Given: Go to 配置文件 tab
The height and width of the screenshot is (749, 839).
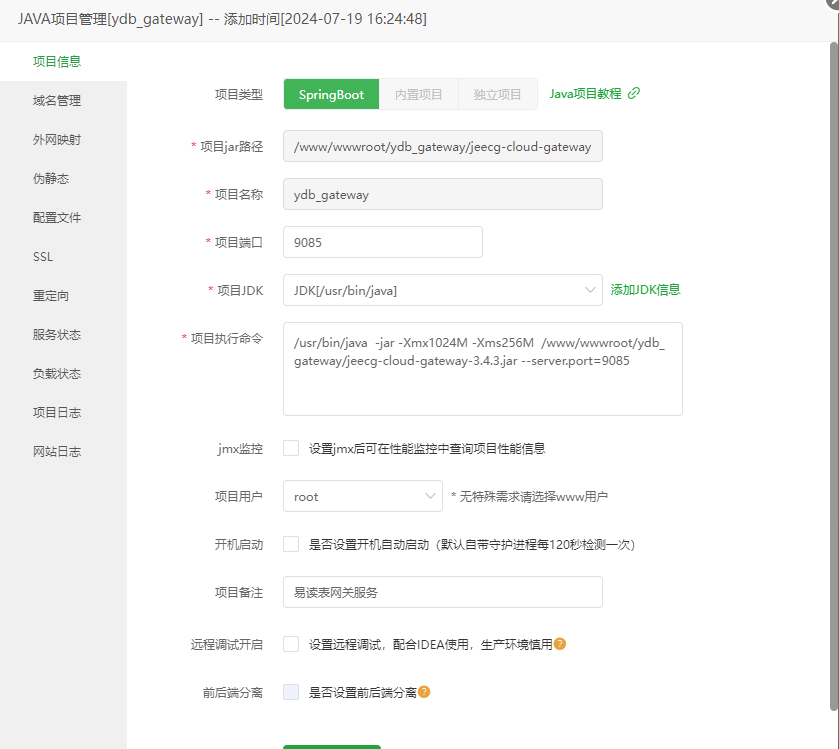Looking at the screenshot, I should (x=57, y=218).
